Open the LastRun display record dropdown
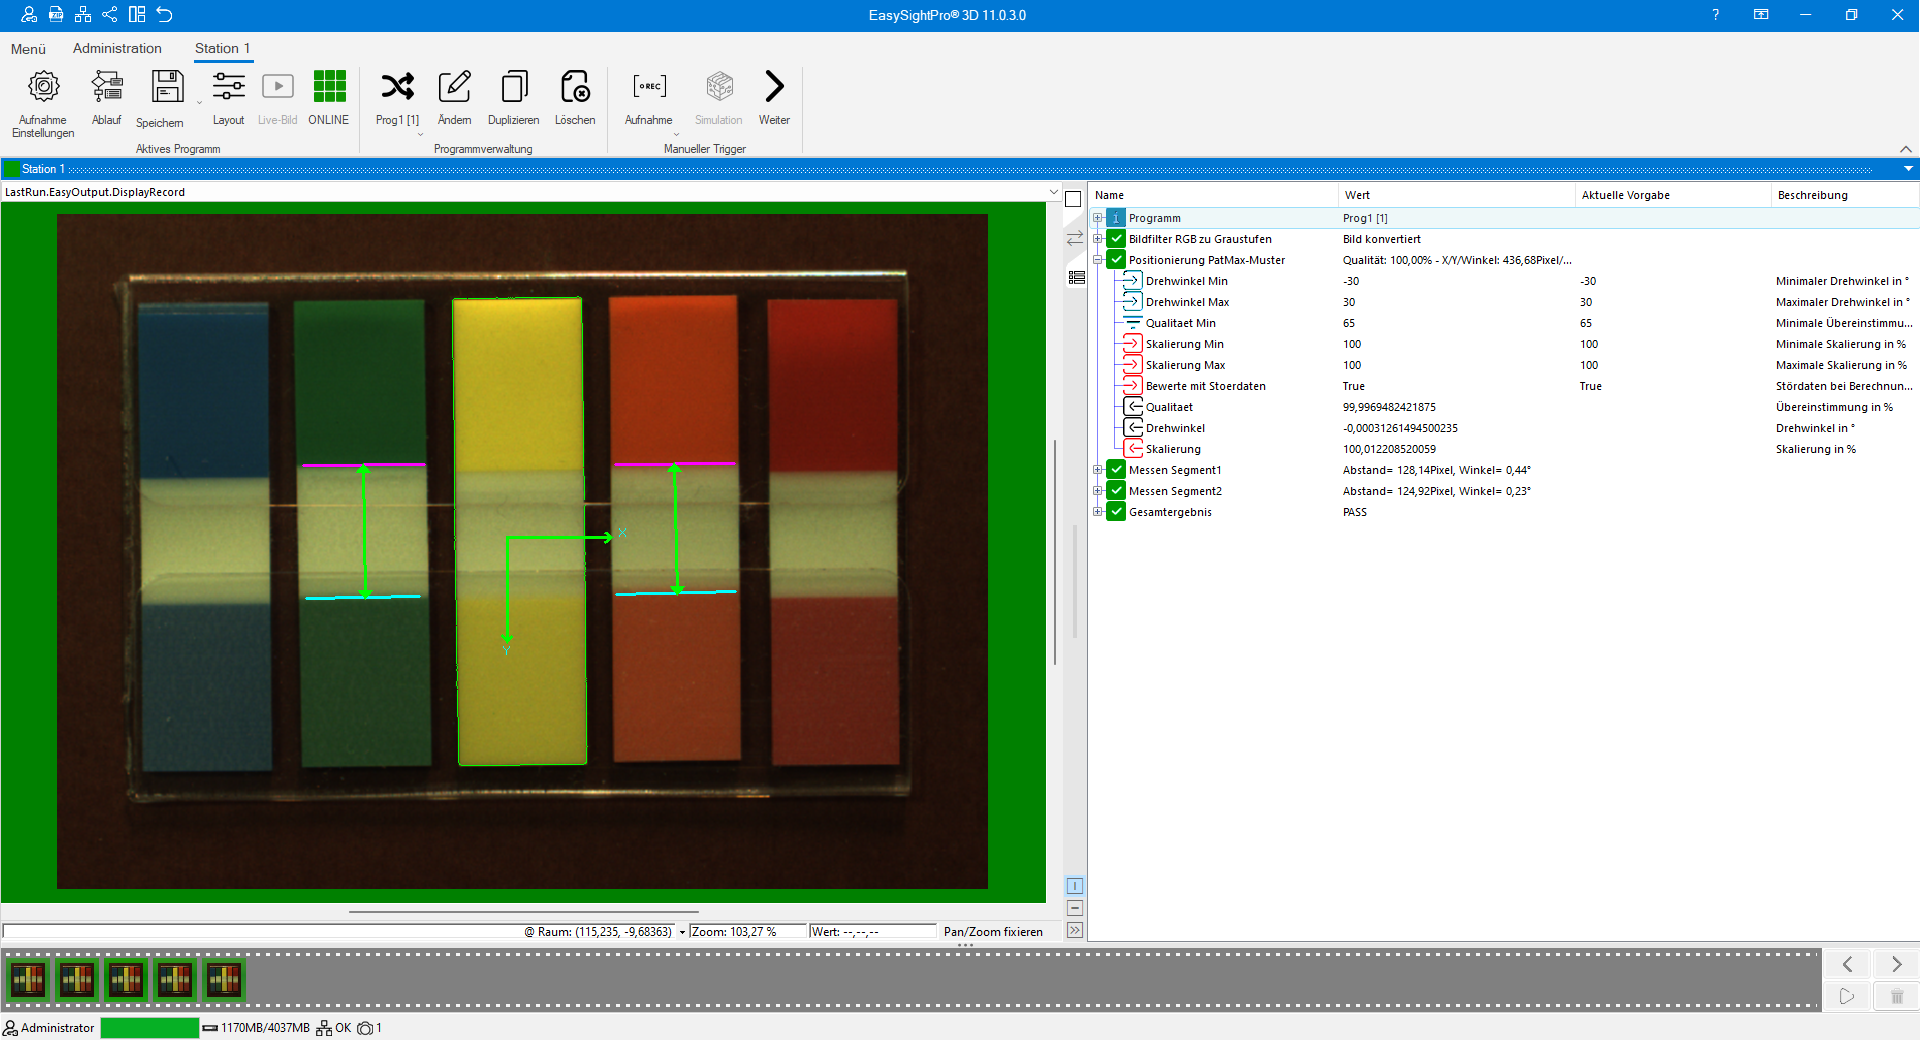The height and width of the screenshot is (1040, 1920). [1053, 192]
